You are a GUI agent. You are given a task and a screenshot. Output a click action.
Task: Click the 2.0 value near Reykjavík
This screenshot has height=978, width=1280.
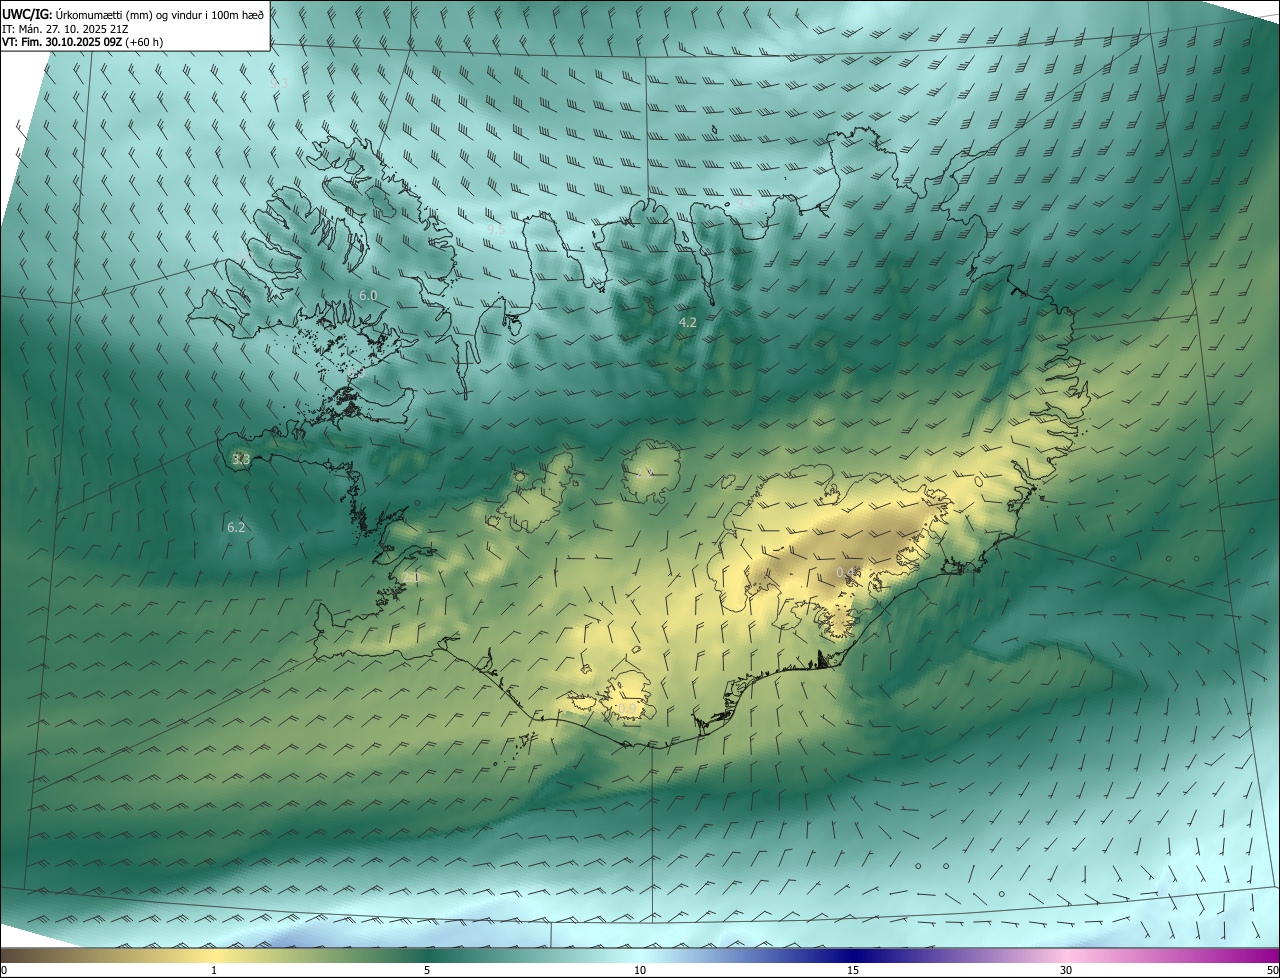pos(411,578)
